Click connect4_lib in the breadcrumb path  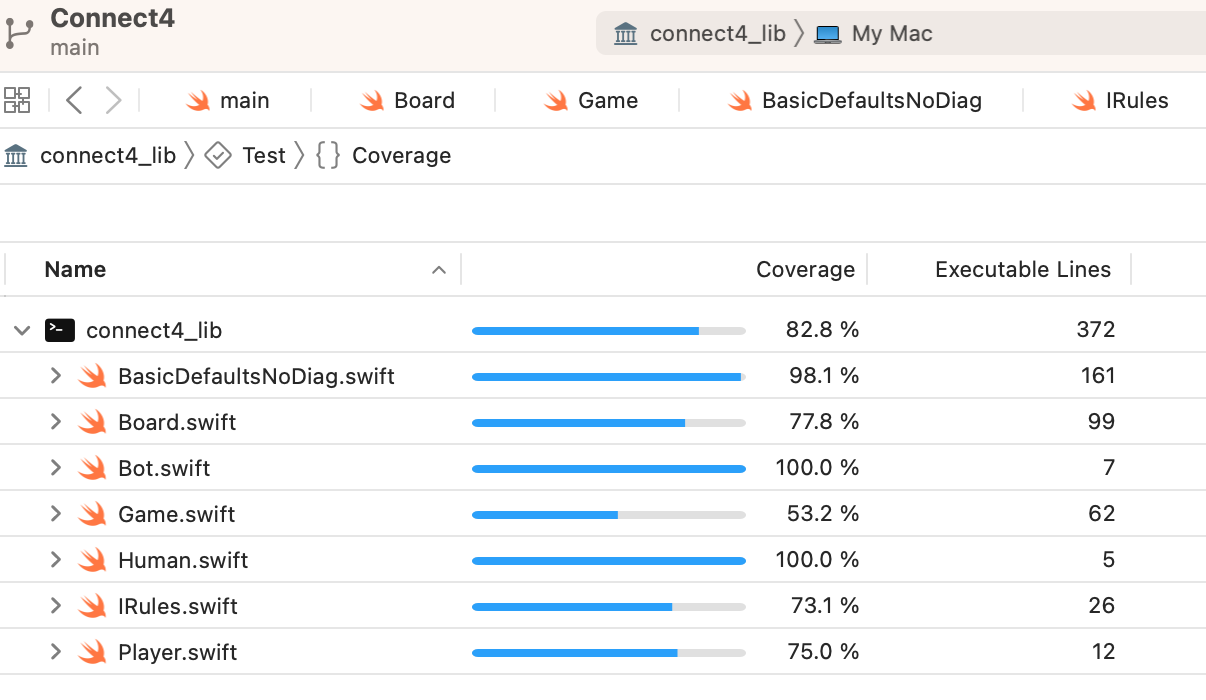tap(108, 155)
